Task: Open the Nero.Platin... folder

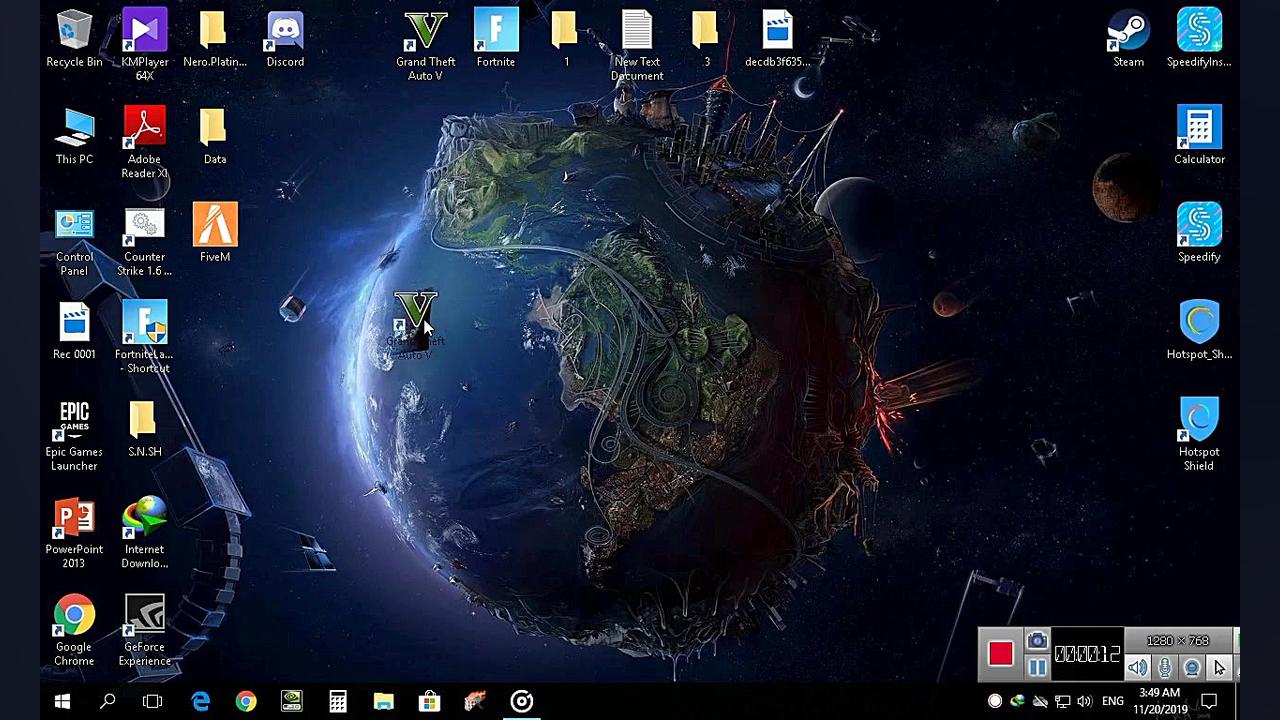Action: pos(215,39)
